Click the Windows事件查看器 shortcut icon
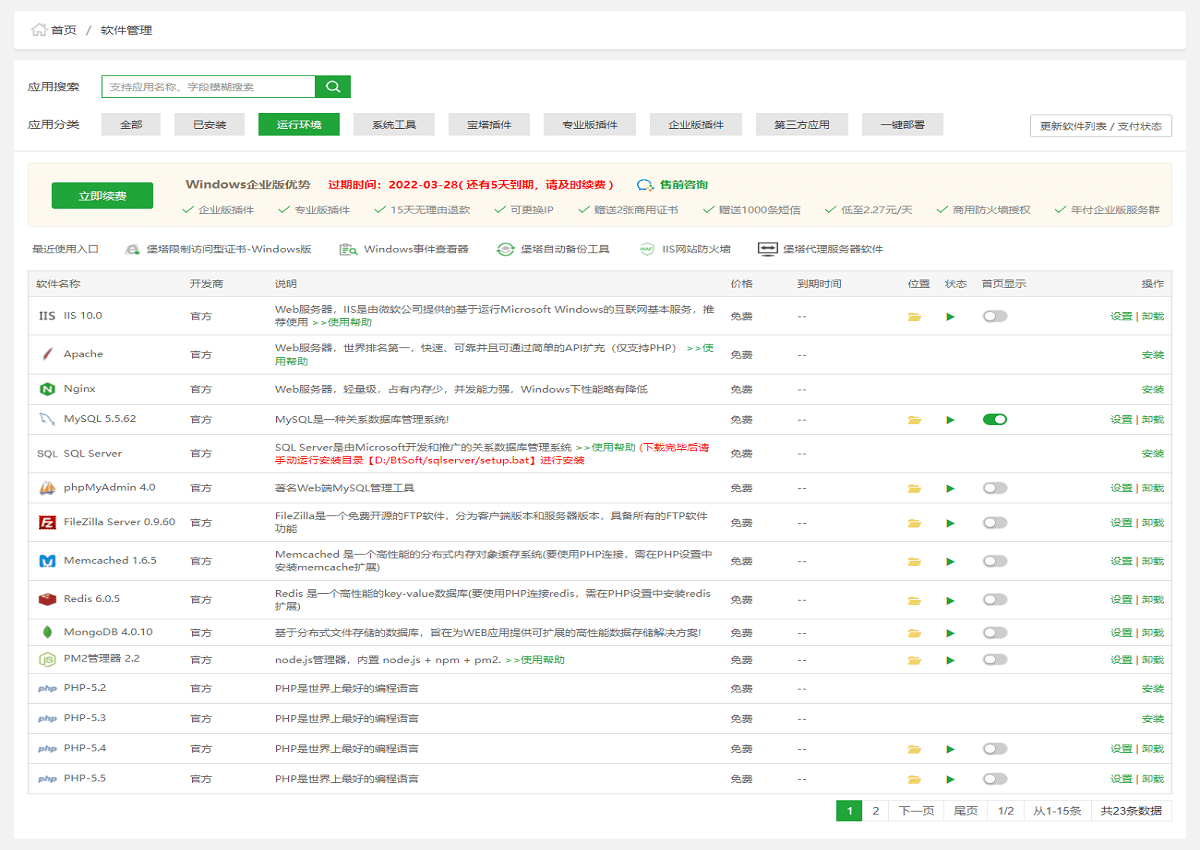1200x850 pixels. coord(348,249)
